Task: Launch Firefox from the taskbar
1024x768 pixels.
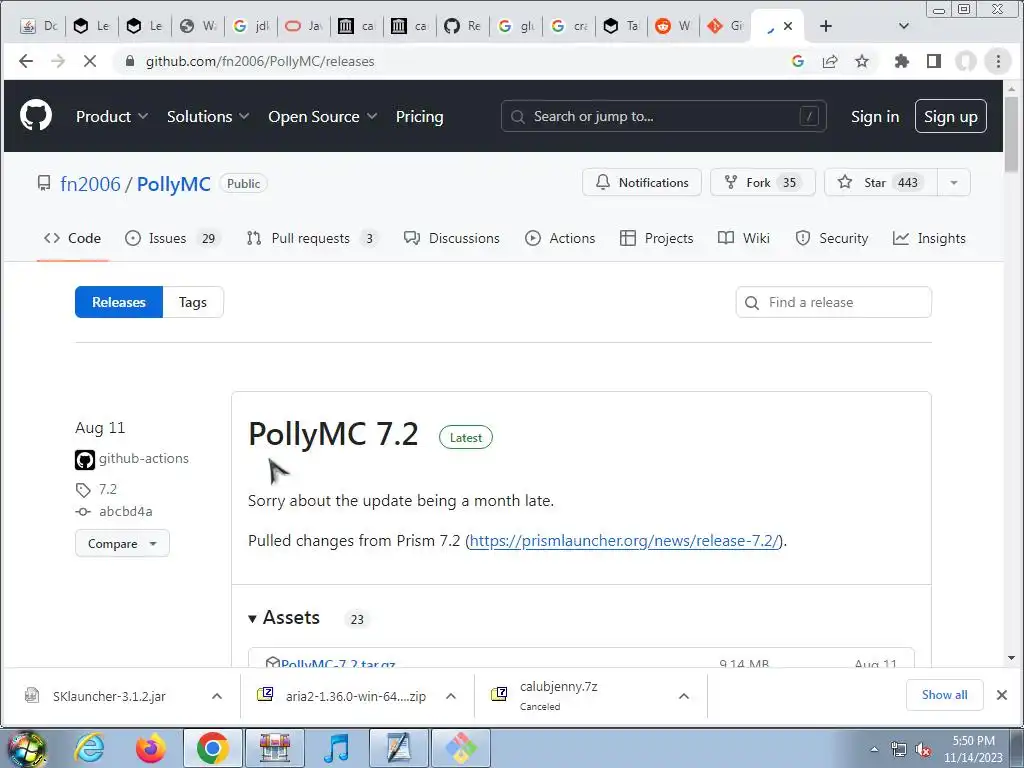Action: [151, 748]
